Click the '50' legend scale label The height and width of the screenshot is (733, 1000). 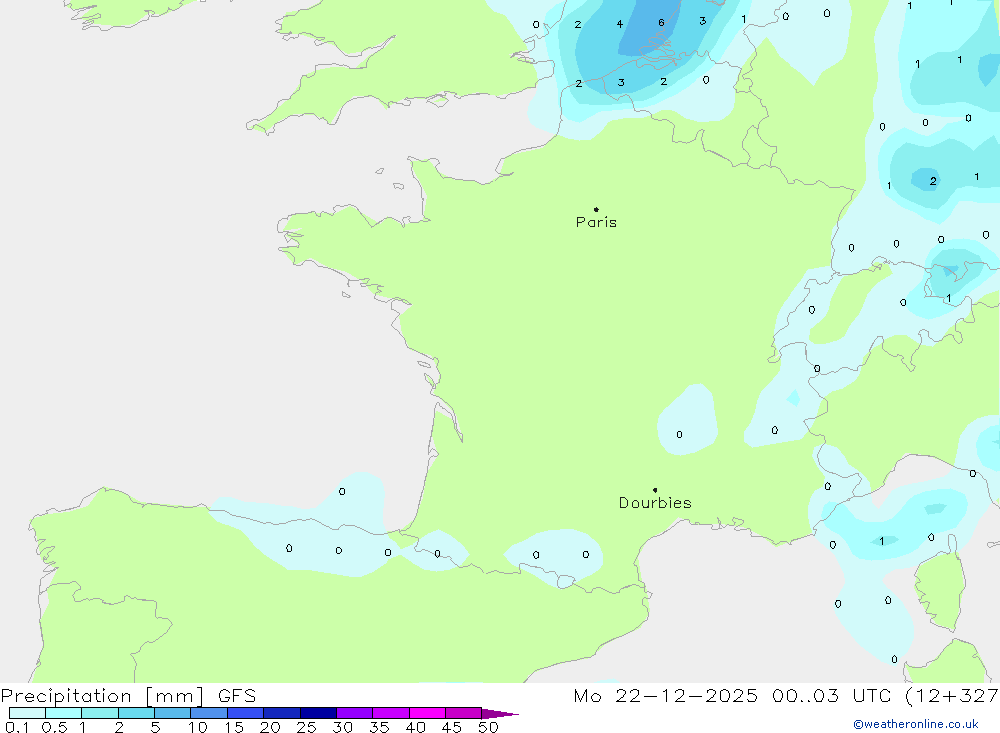[x=488, y=727]
